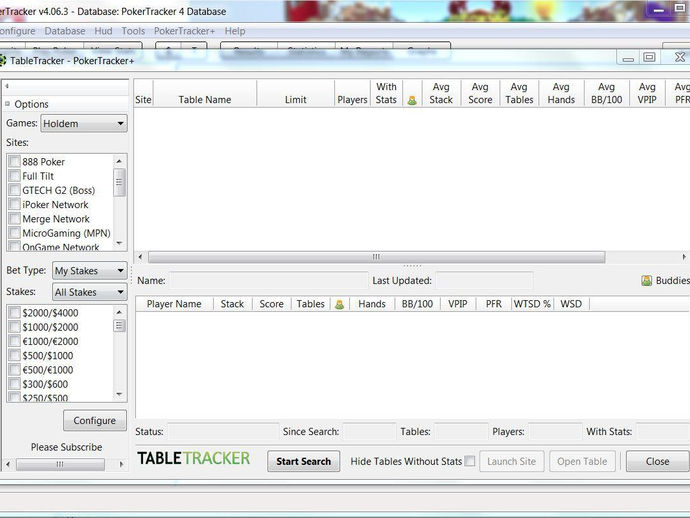Image resolution: width=690 pixels, height=518 pixels.
Task: Click the stakes list scrollbar thumb
Action: tap(119, 326)
